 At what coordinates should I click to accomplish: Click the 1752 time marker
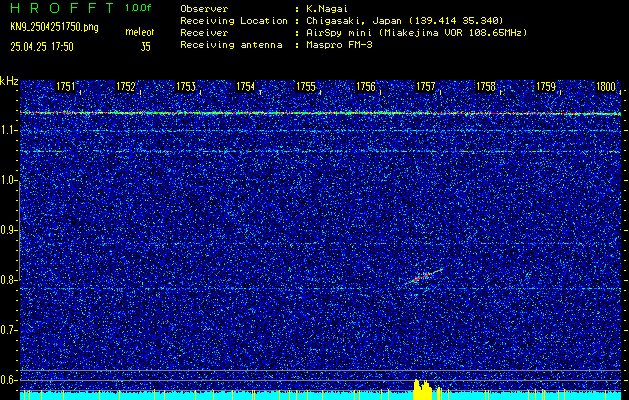(x=126, y=87)
